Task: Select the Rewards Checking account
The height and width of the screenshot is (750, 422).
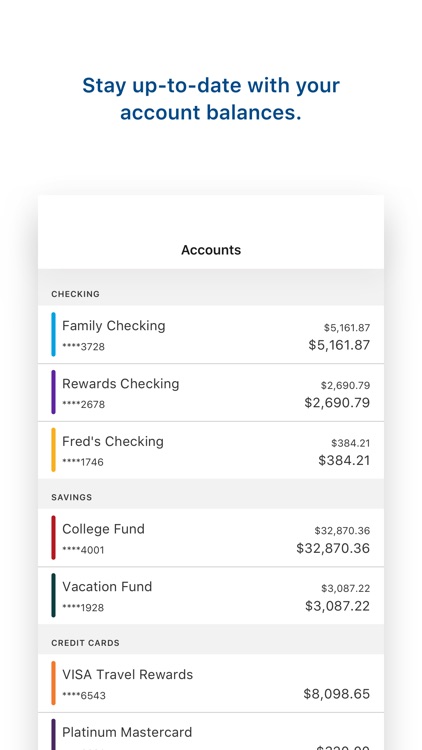Action: pos(211,393)
